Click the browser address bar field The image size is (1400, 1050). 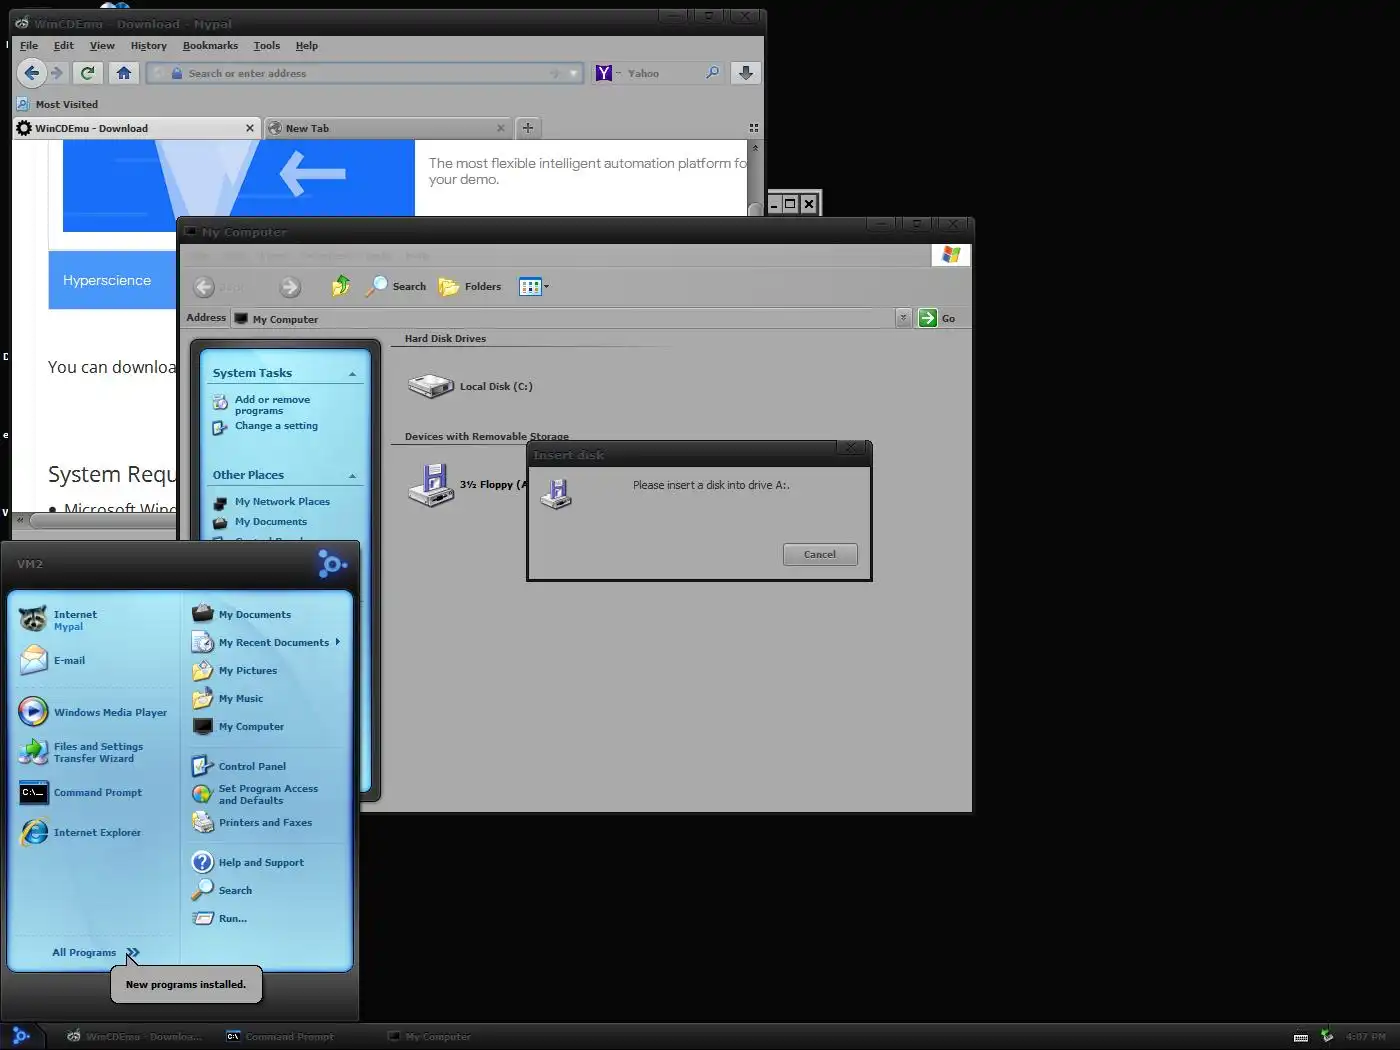tap(365, 73)
